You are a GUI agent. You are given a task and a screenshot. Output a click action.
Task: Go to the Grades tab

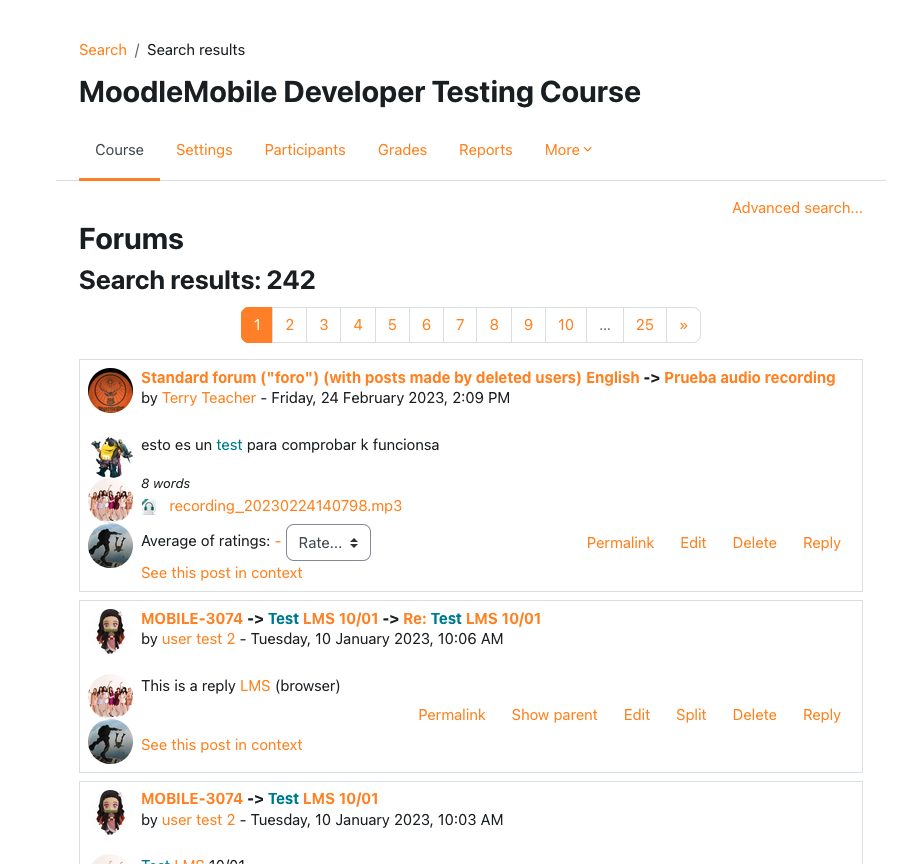pyautogui.click(x=402, y=150)
